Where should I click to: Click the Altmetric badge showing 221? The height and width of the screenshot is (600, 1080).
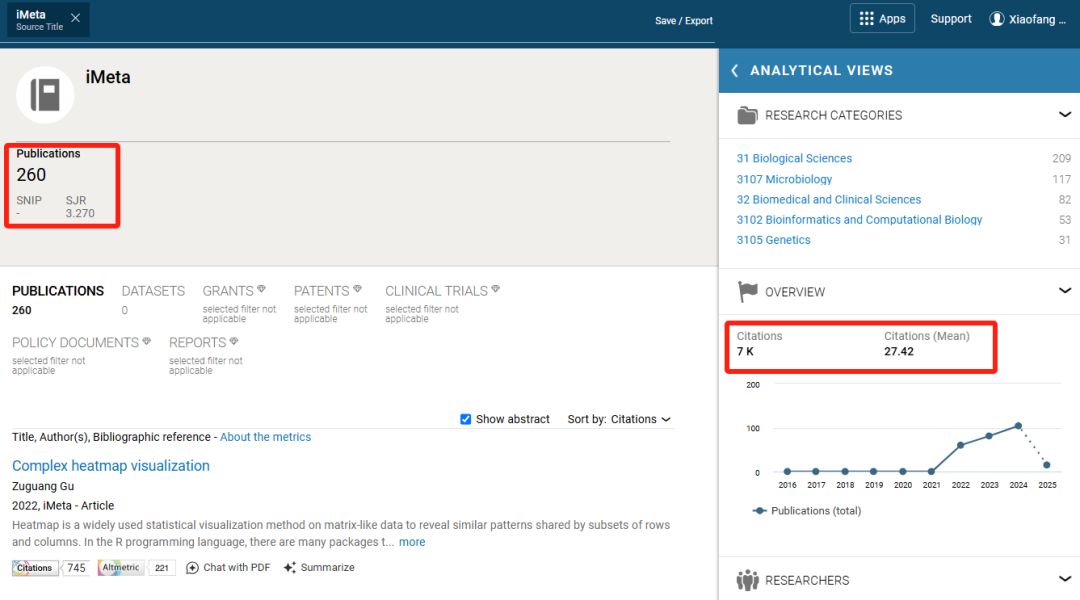(x=136, y=568)
